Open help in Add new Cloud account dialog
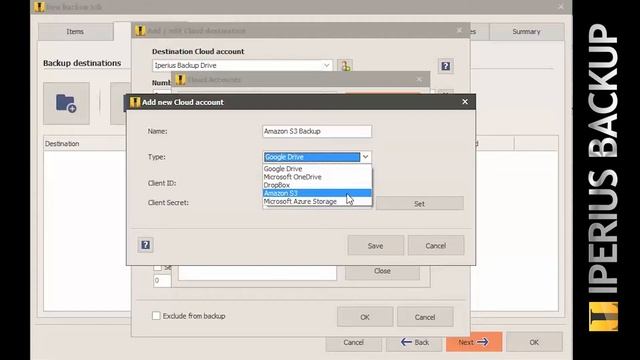 145,245
